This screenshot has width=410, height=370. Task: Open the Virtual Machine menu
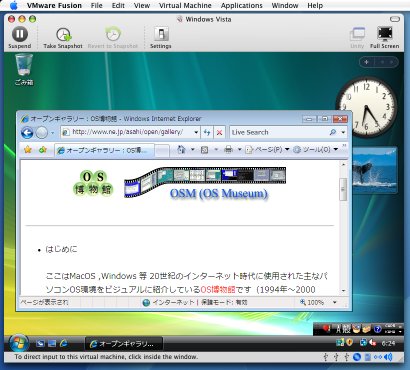[x=185, y=6]
